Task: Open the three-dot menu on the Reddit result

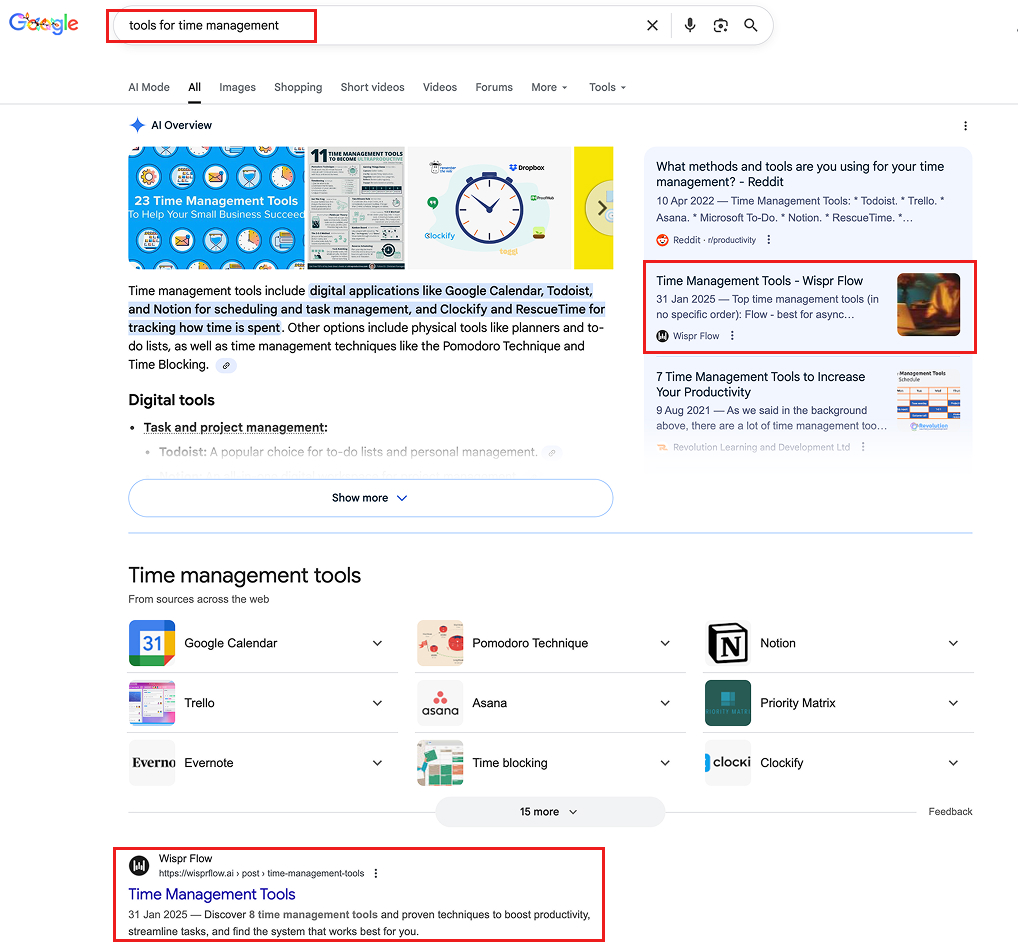Action: tap(768, 239)
